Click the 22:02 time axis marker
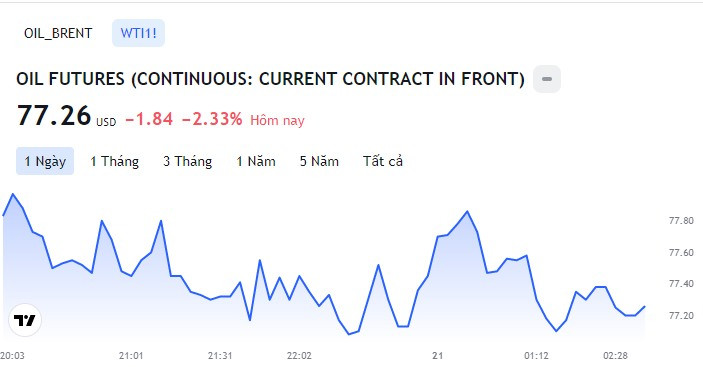This screenshot has height=367, width=703. coord(299,356)
